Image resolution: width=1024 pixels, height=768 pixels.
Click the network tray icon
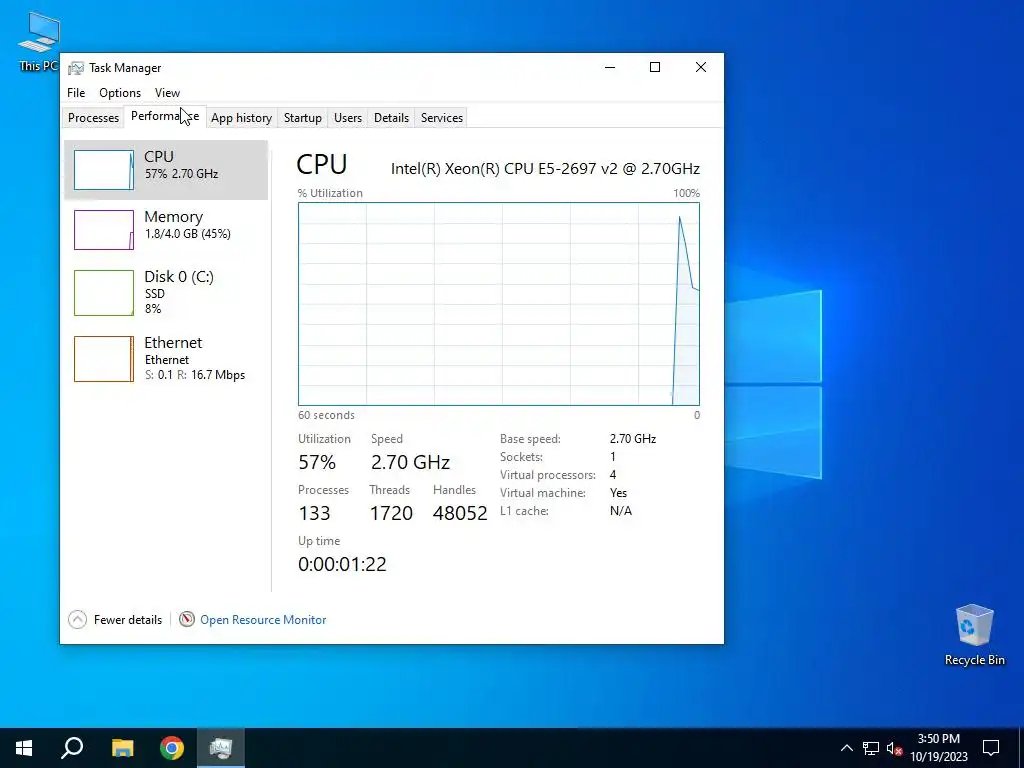tap(871, 748)
